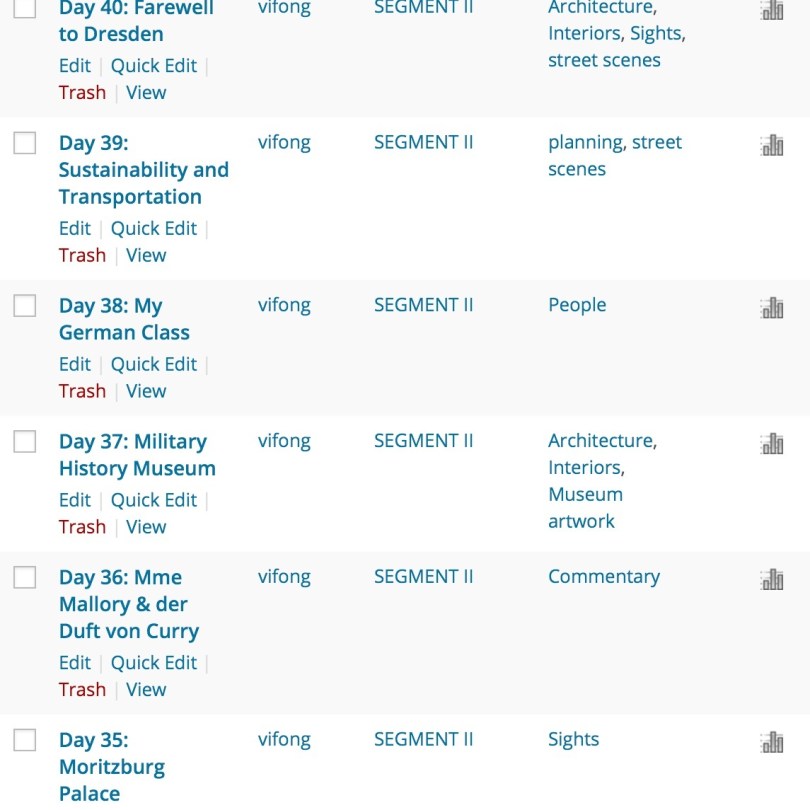Tick checkbox for Day 38: My German Class
The image size is (810, 810).
(25, 306)
